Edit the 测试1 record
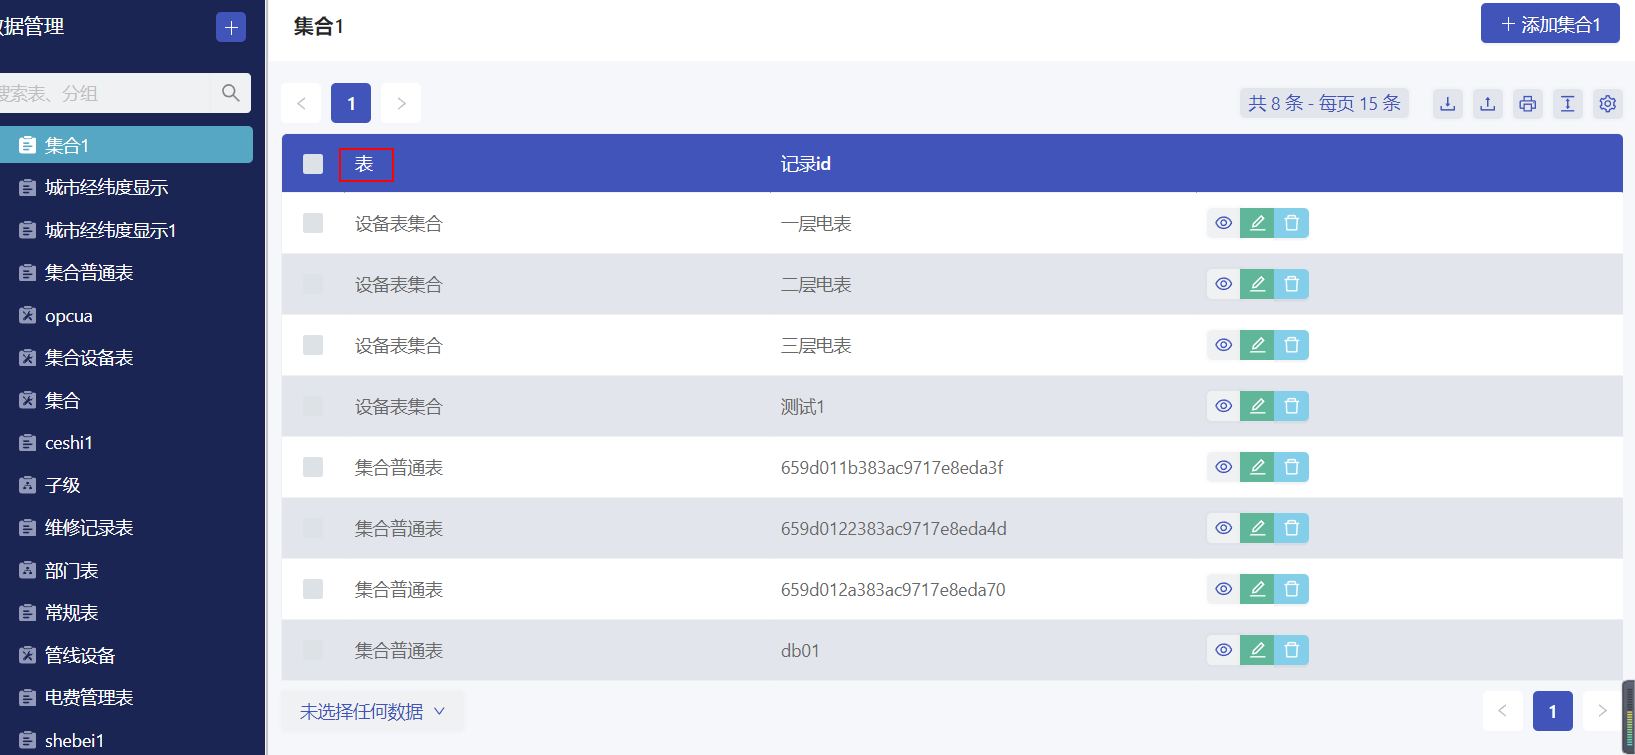Screen dimensions: 1635x755 click(x=1257, y=406)
